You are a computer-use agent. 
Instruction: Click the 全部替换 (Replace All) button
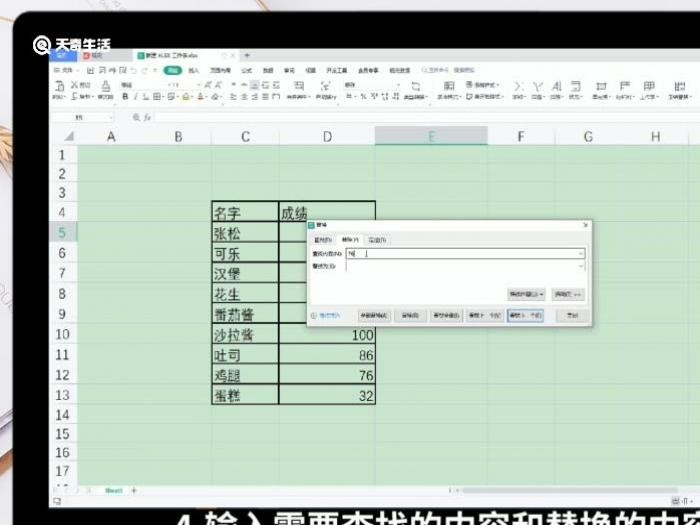(374, 315)
